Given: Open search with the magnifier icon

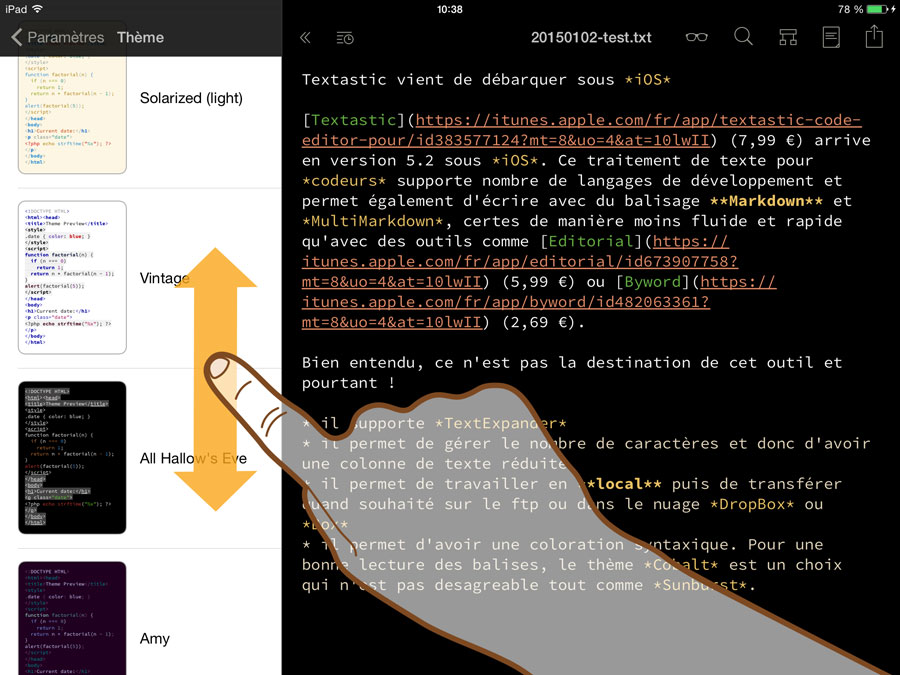Looking at the screenshot, I should point(743,37).
